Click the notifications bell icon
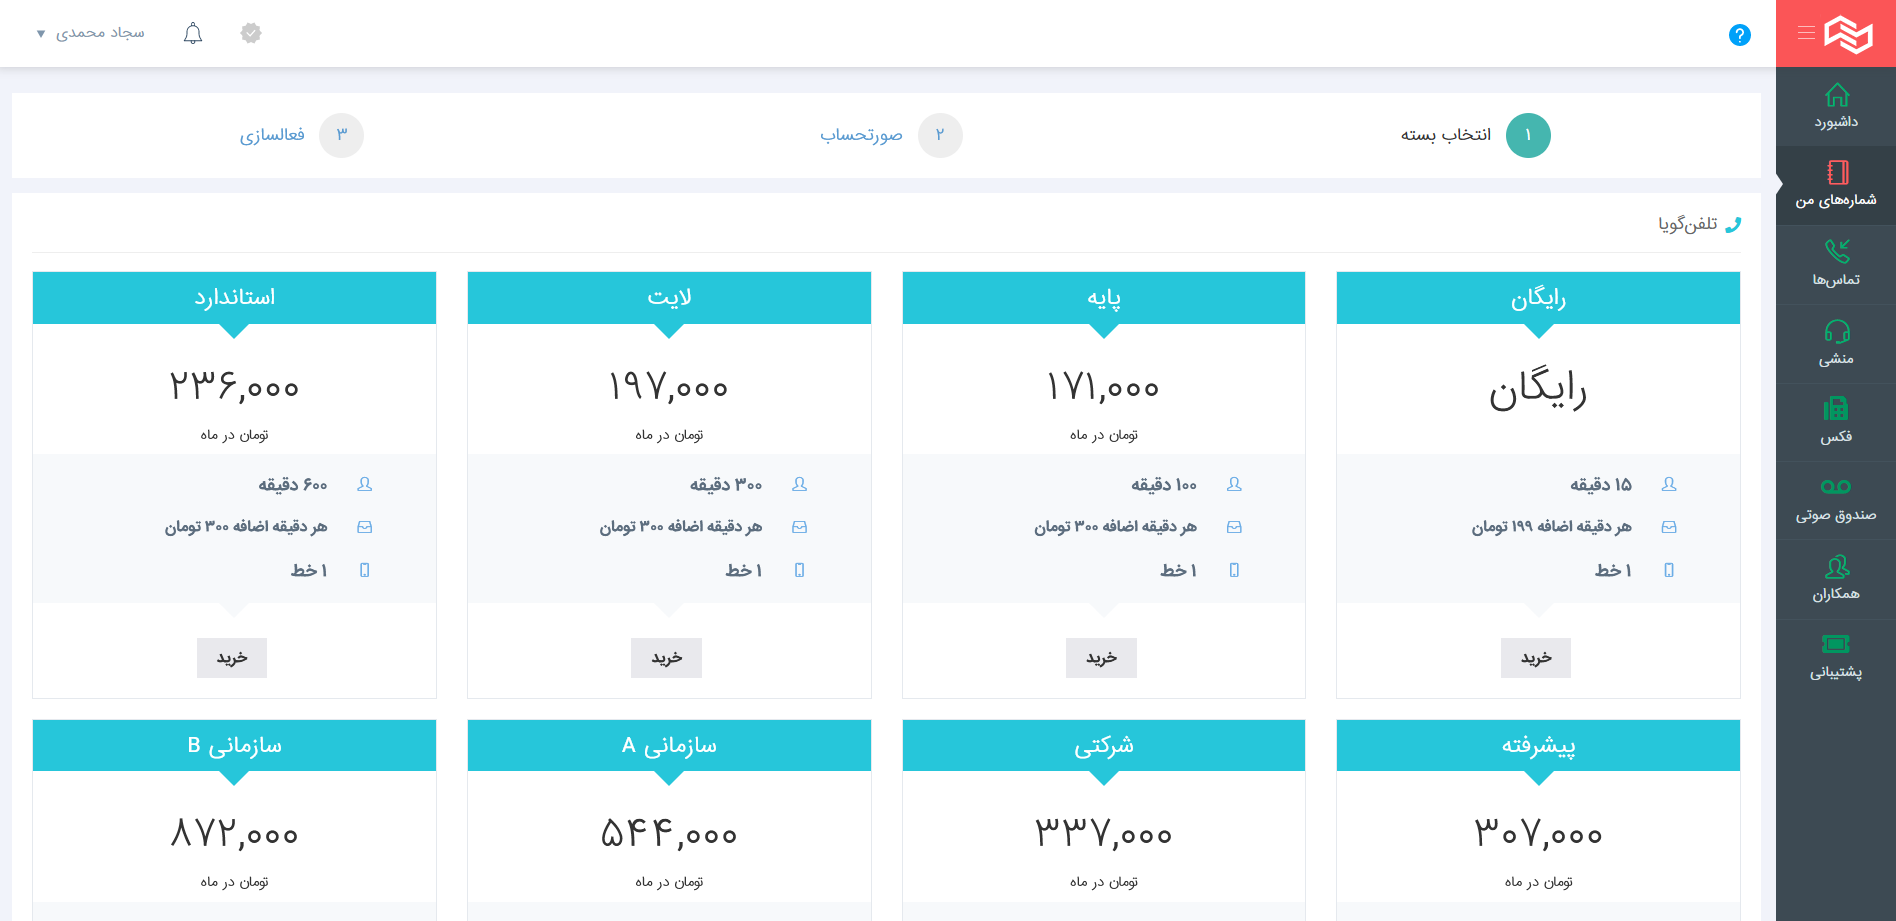1896x921 pixels. 193,34
